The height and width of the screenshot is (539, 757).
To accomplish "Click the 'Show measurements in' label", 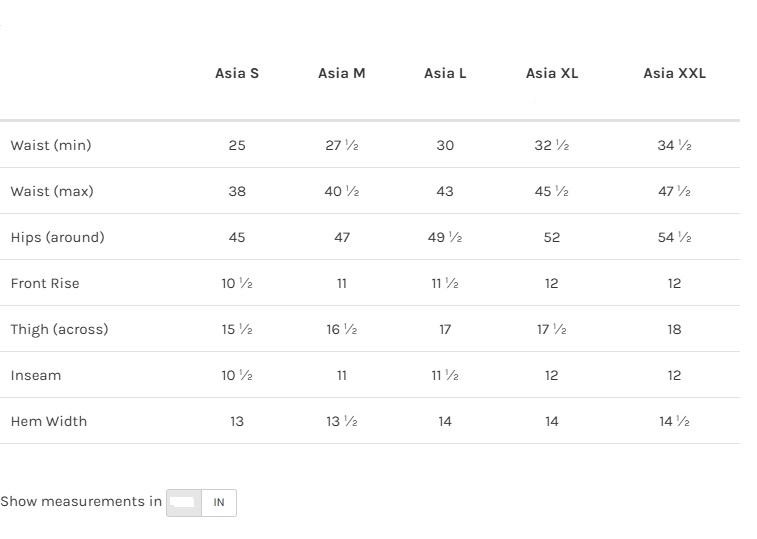I will (81, 502).
